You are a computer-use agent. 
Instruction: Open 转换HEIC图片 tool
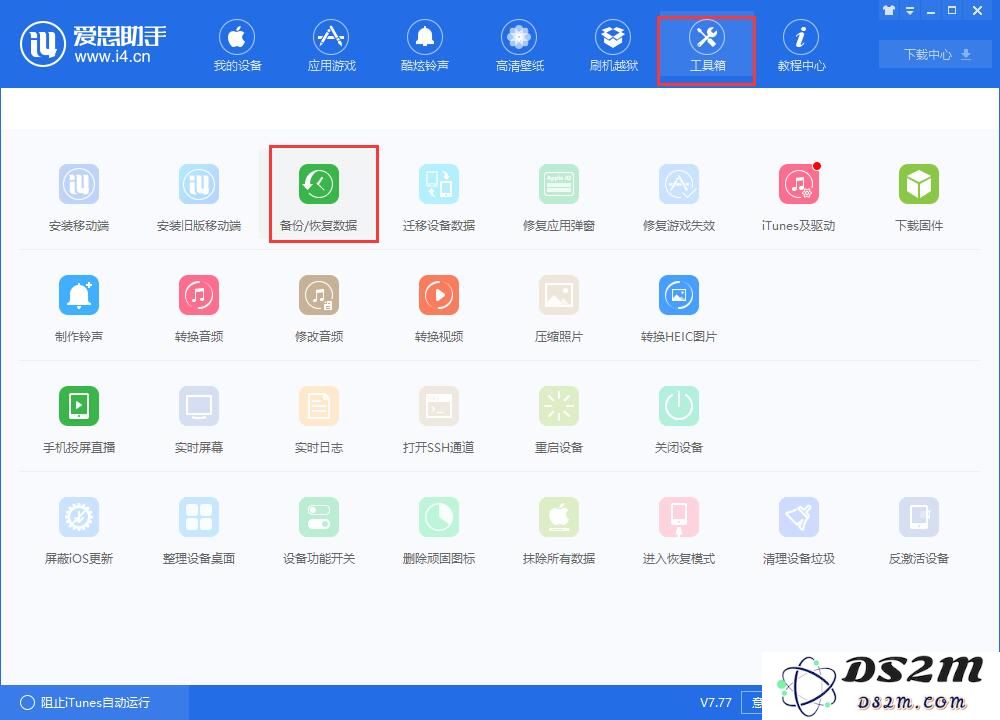[x=679, y=309]
